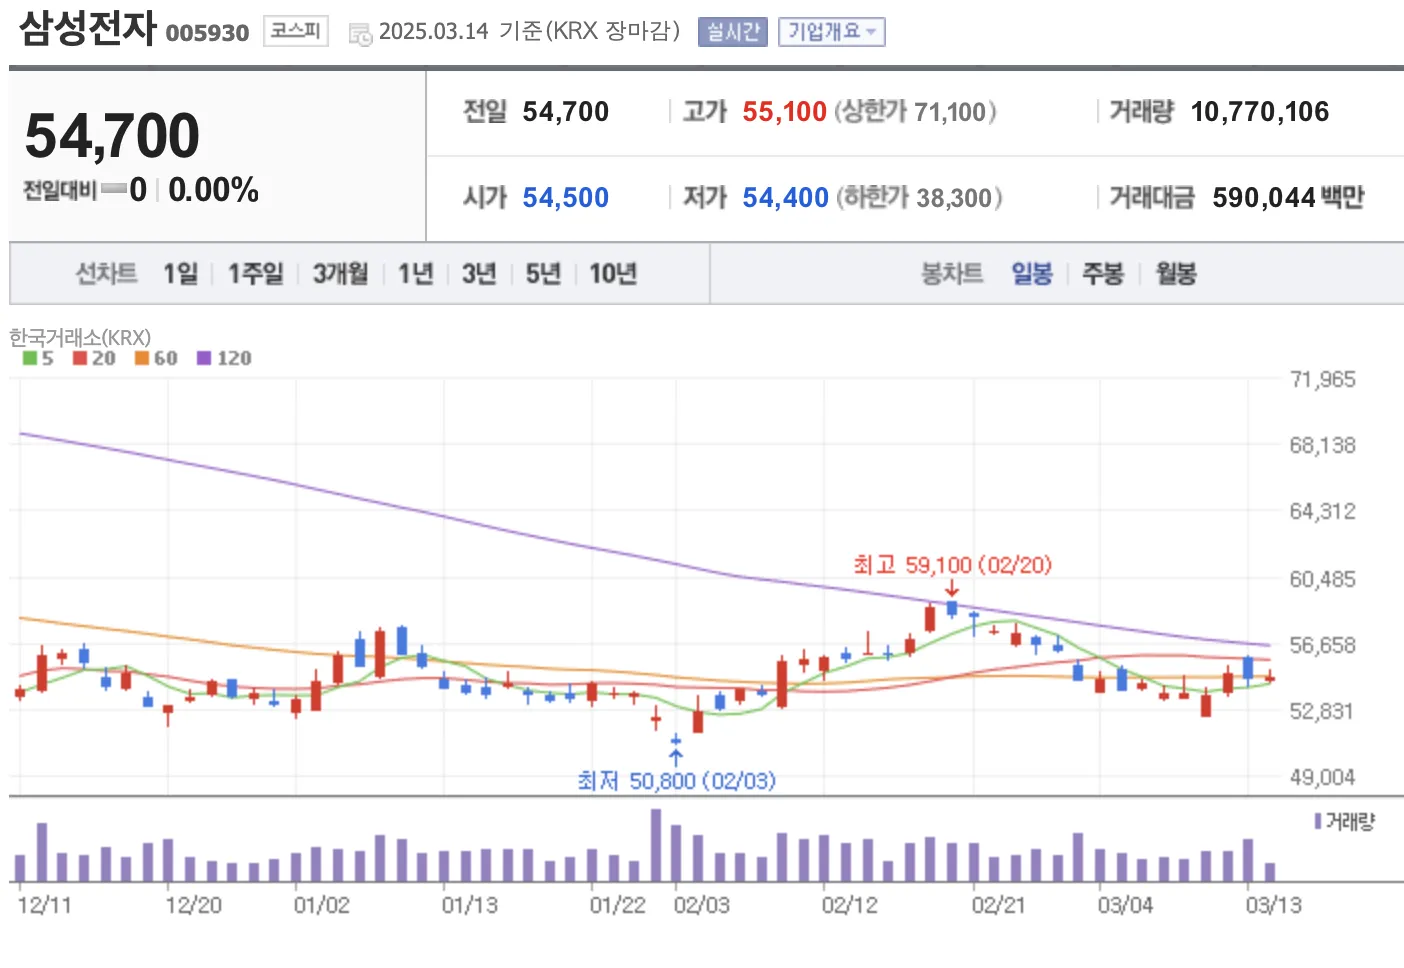
Task: Select the 1일 line chart tab
Action: pos(181,273)
